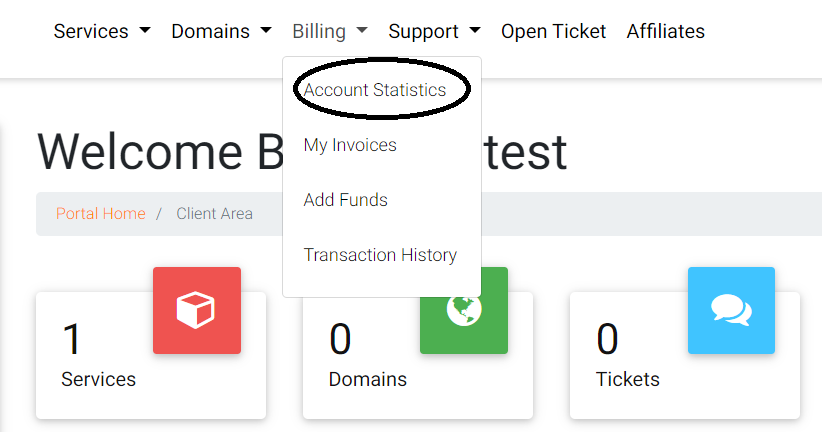Click the blue Tickets chat bubbles icon
The image size is (822, 432).
click(731, 310)
